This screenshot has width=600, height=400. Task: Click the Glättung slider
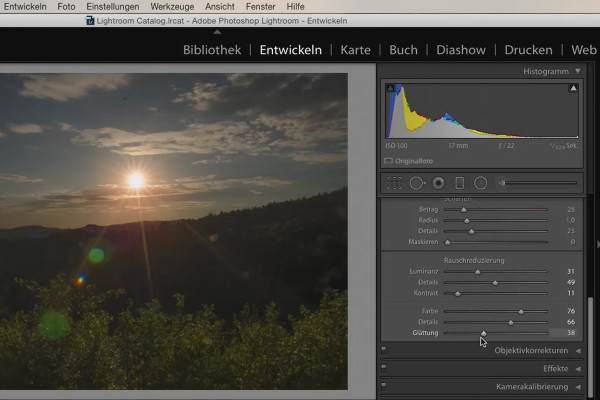coord(496,333)
